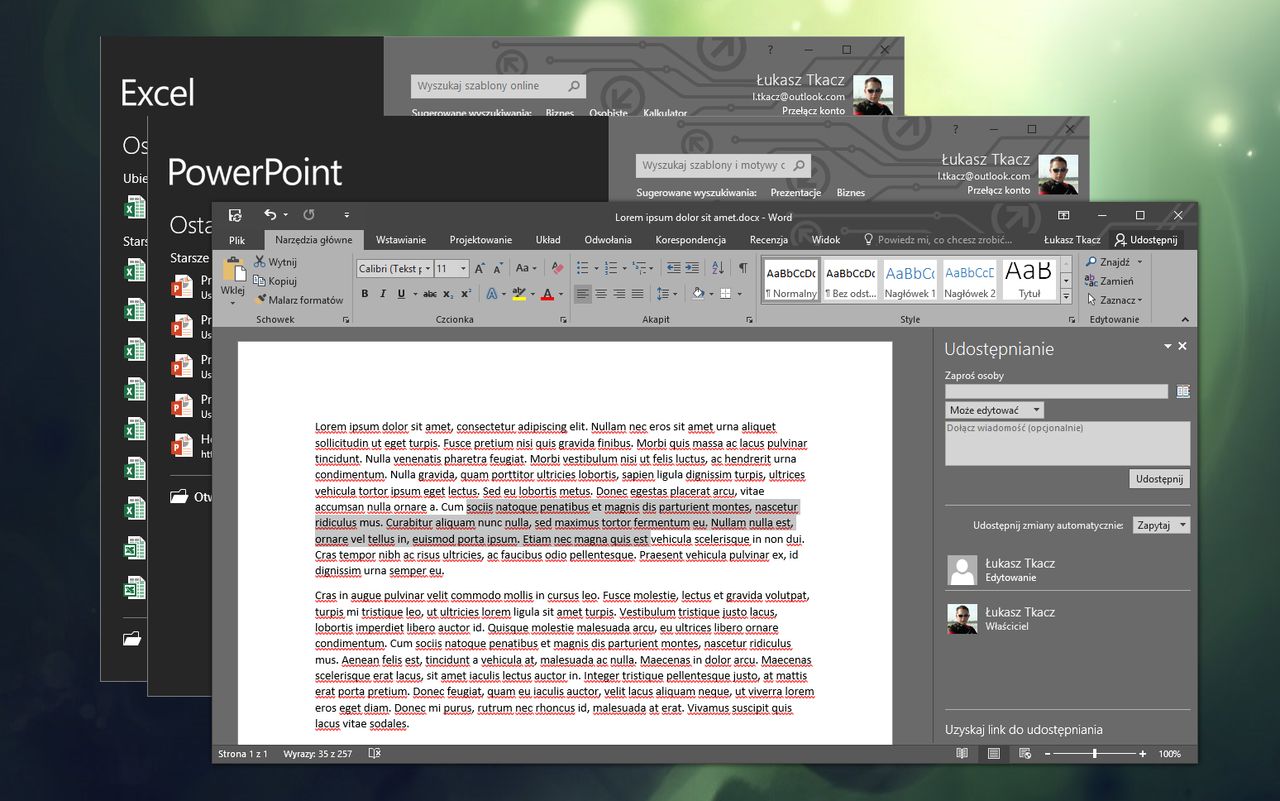The width and height of the screenshot is (1280, 801).
Task: Apply superscript formatting
Action: point(466,294)
